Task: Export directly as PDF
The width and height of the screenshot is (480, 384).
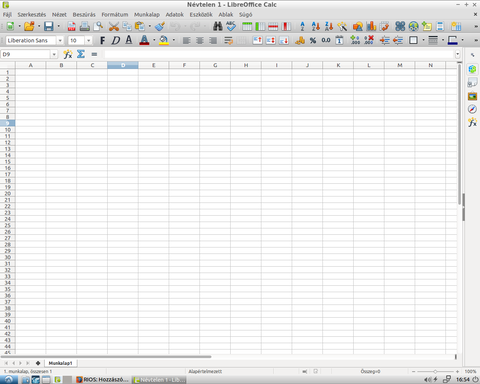Action: 71,26
